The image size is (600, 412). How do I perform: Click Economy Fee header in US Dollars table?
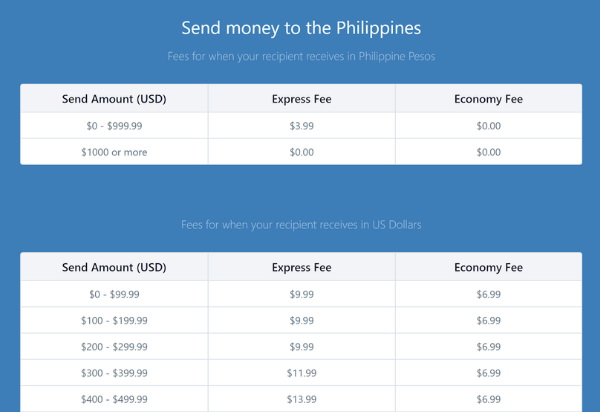pos(488,267)
